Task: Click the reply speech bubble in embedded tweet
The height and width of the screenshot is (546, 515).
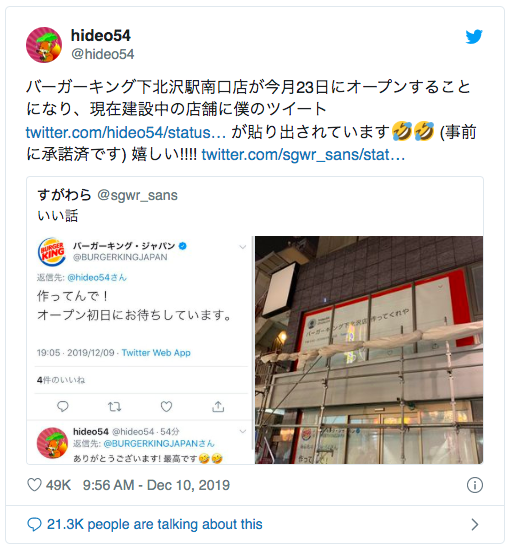Action: [x=63, y=406]
